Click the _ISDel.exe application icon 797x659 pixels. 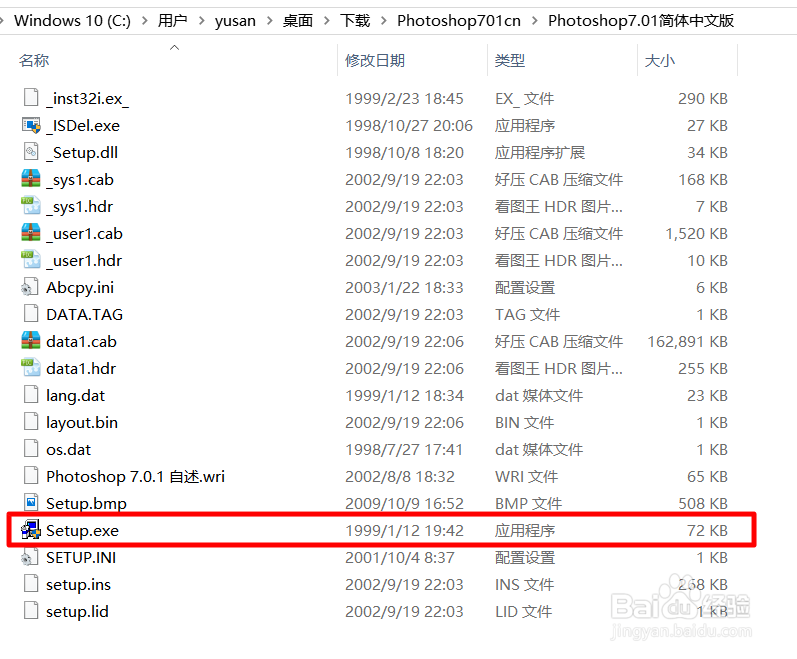[31, 124]
